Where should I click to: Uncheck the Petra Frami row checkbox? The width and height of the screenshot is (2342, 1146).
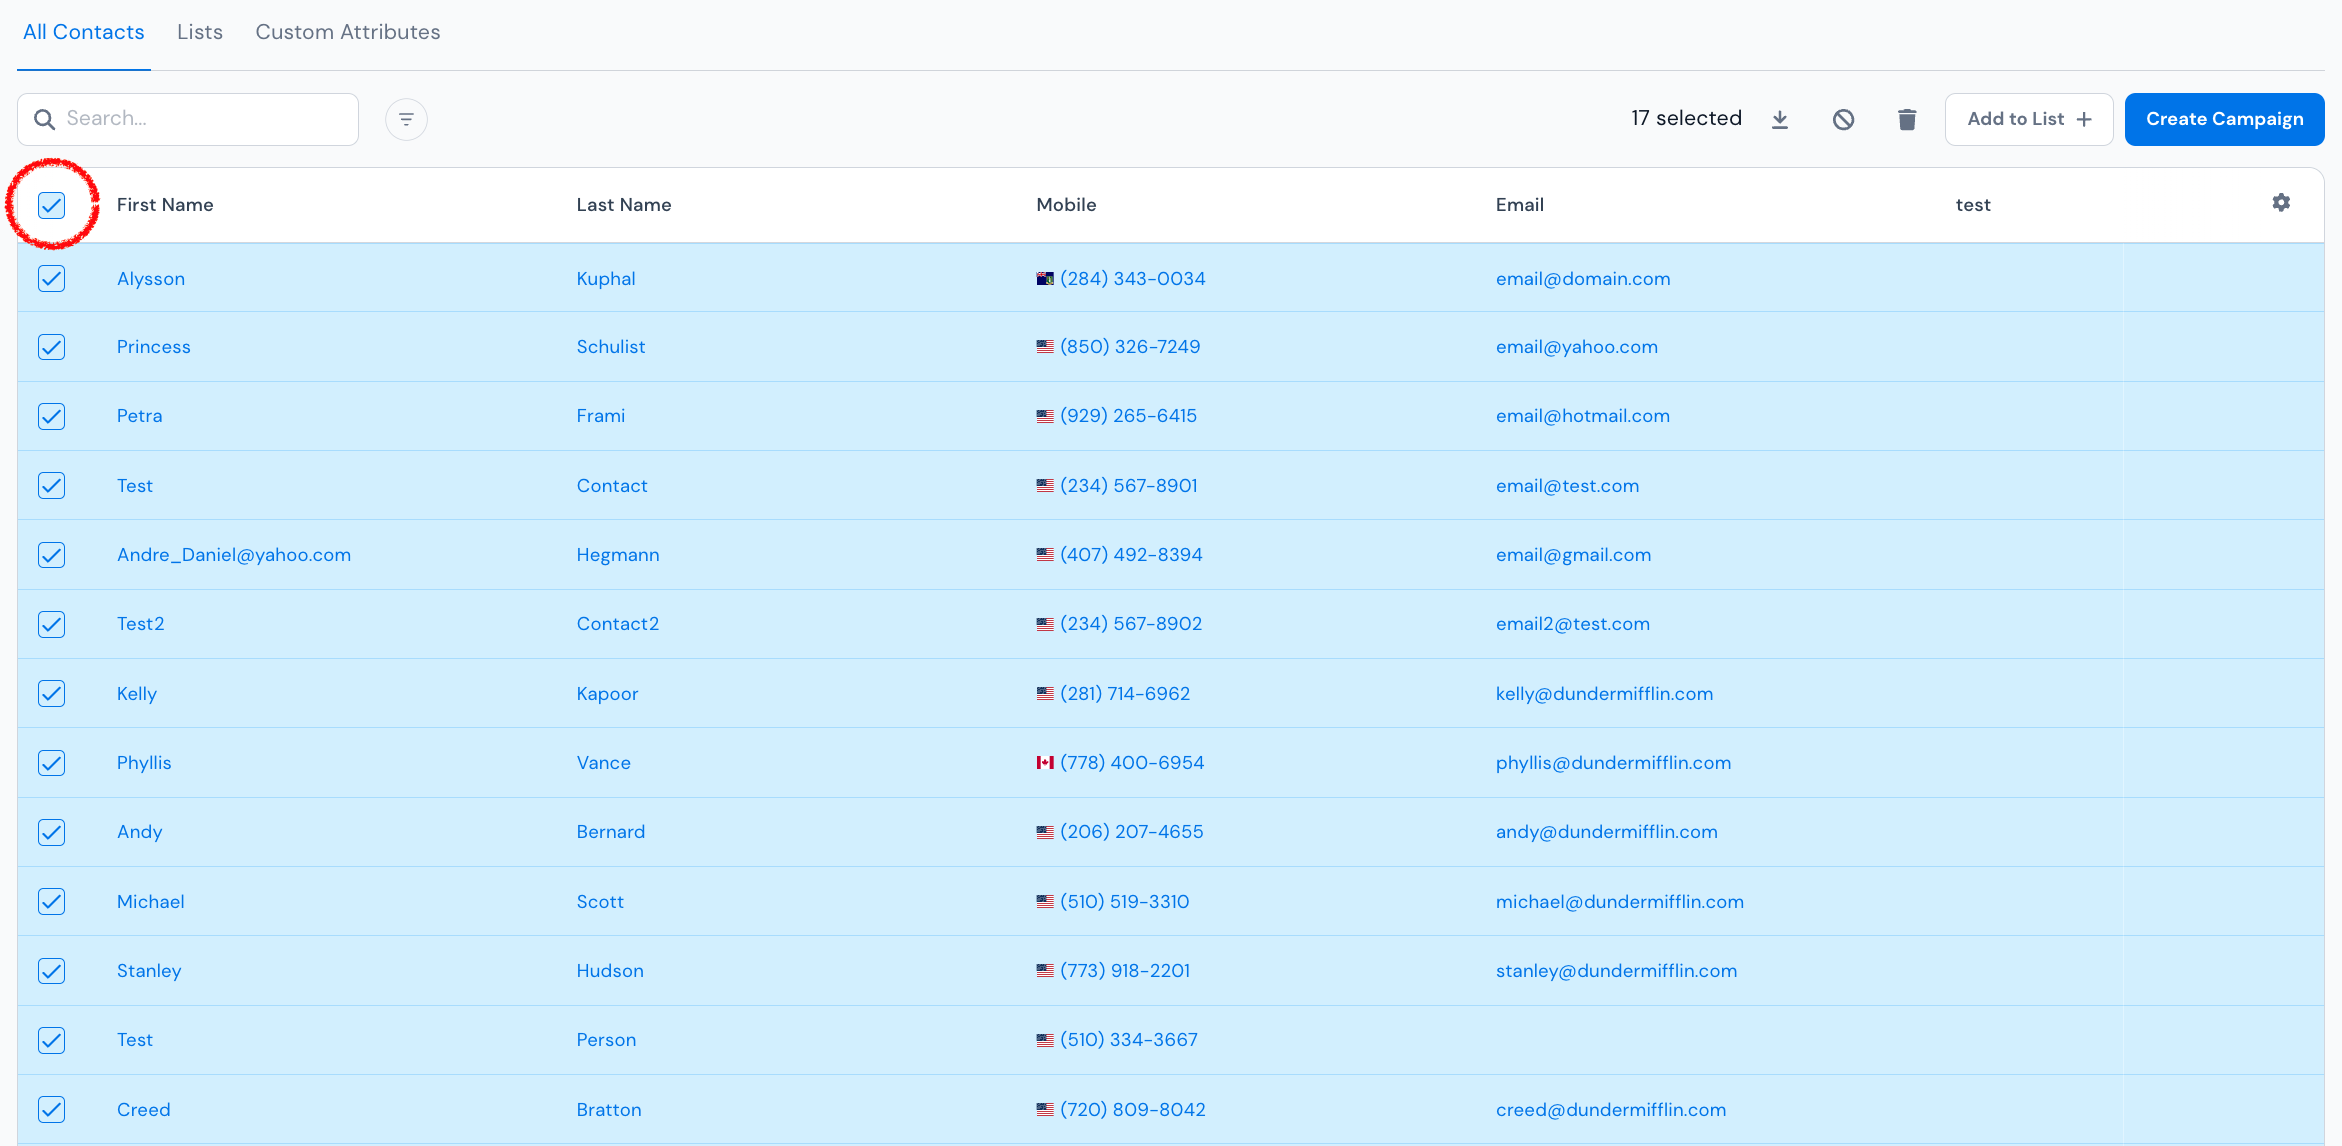coord(52,416)
